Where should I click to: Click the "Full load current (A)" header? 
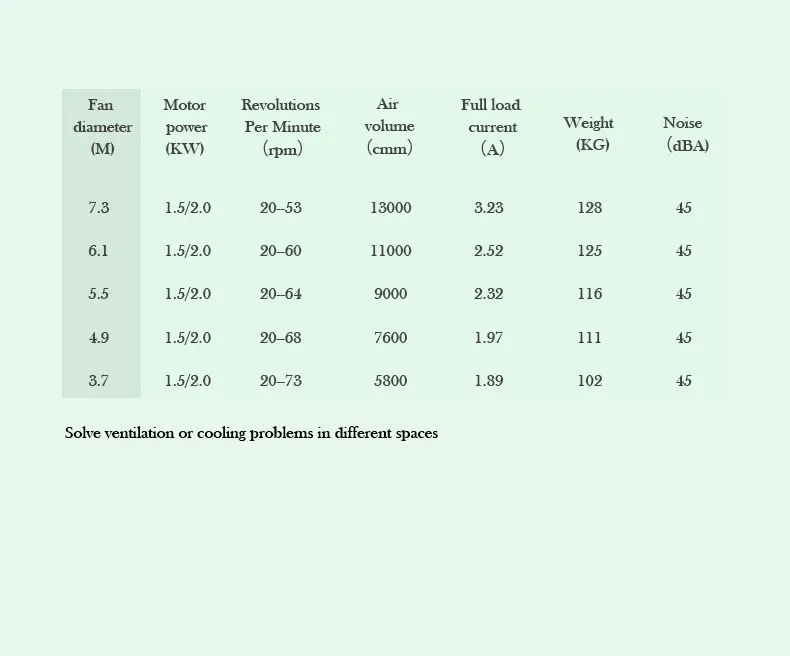[491, 127]
